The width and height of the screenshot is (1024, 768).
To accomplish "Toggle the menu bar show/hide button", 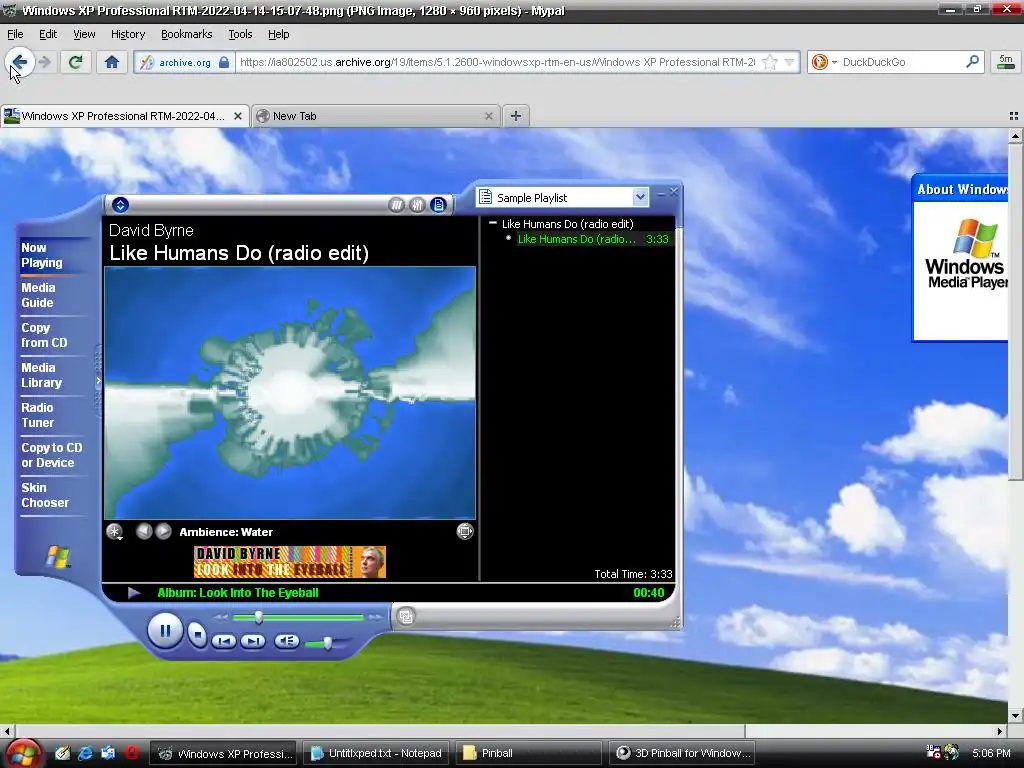I will (x=120, y=205).
